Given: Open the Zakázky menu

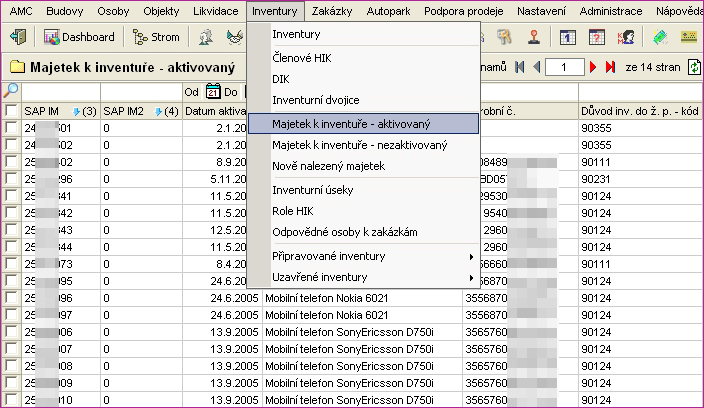Looking at the screenshot, I should click(334, 9).
